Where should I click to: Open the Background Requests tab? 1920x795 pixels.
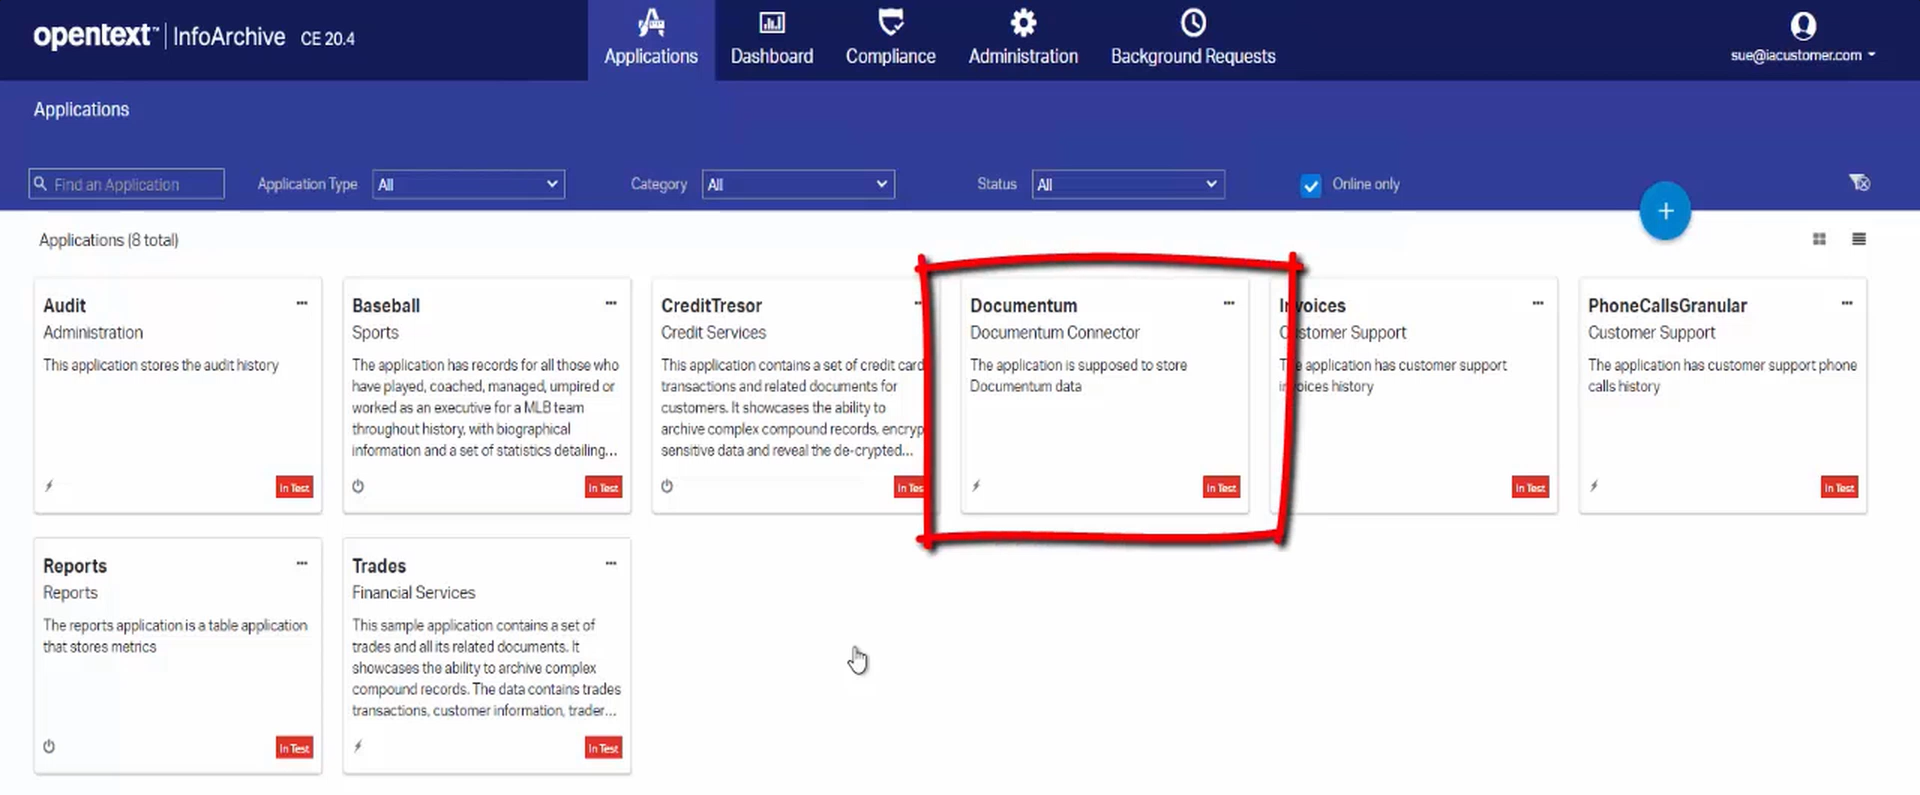point(1193,39)
